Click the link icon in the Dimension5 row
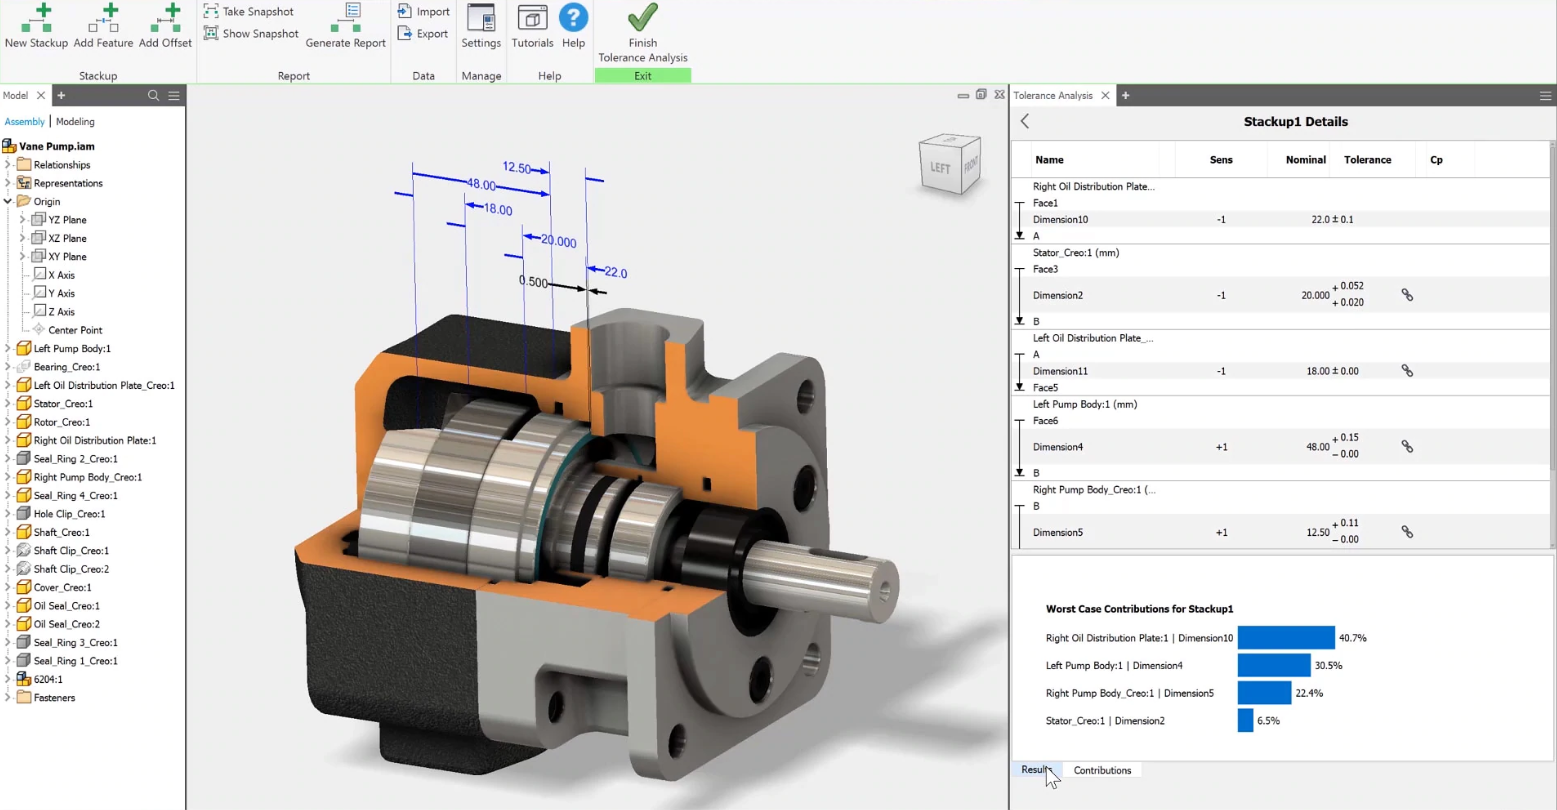This screenshot has height=810, width=1557. [1407, 533]
